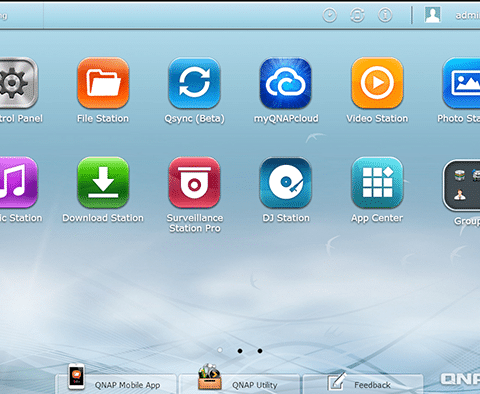Click the myQNAPcloud label

286,119
